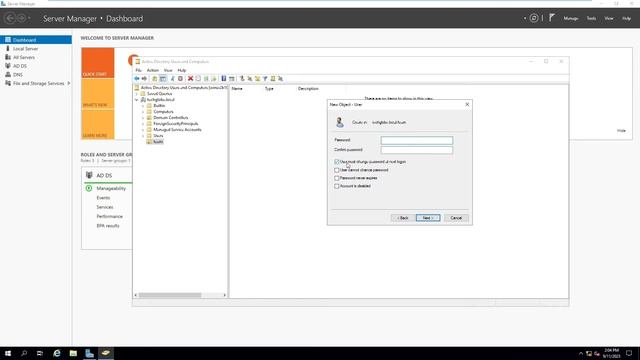This screenshot has height=360, width=640.
Task: Click the Properties icon right of Delete
Action: pos(198,78)
